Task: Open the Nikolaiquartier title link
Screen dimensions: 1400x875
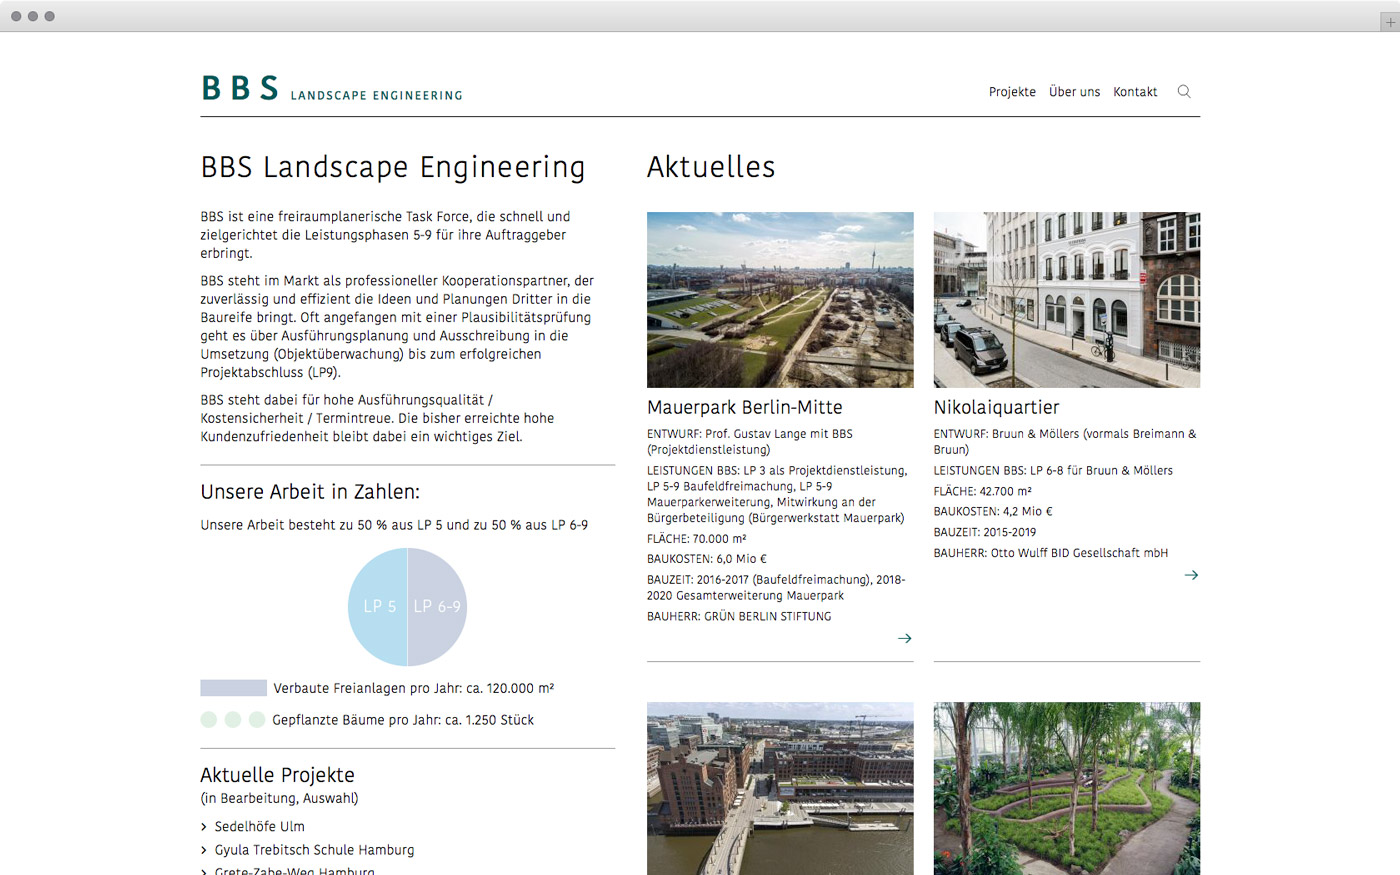Action: coord(996,407)
